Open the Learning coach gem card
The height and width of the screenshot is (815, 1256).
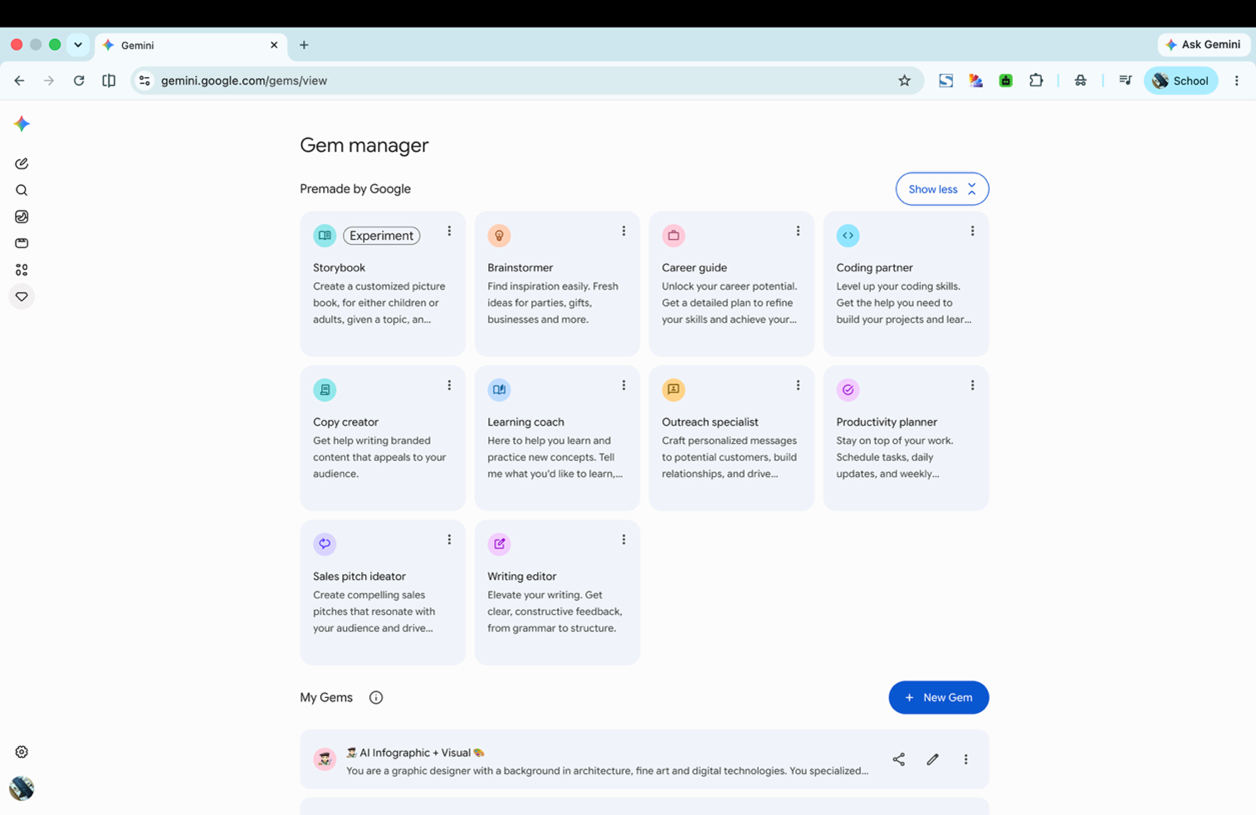coord(557,438)
